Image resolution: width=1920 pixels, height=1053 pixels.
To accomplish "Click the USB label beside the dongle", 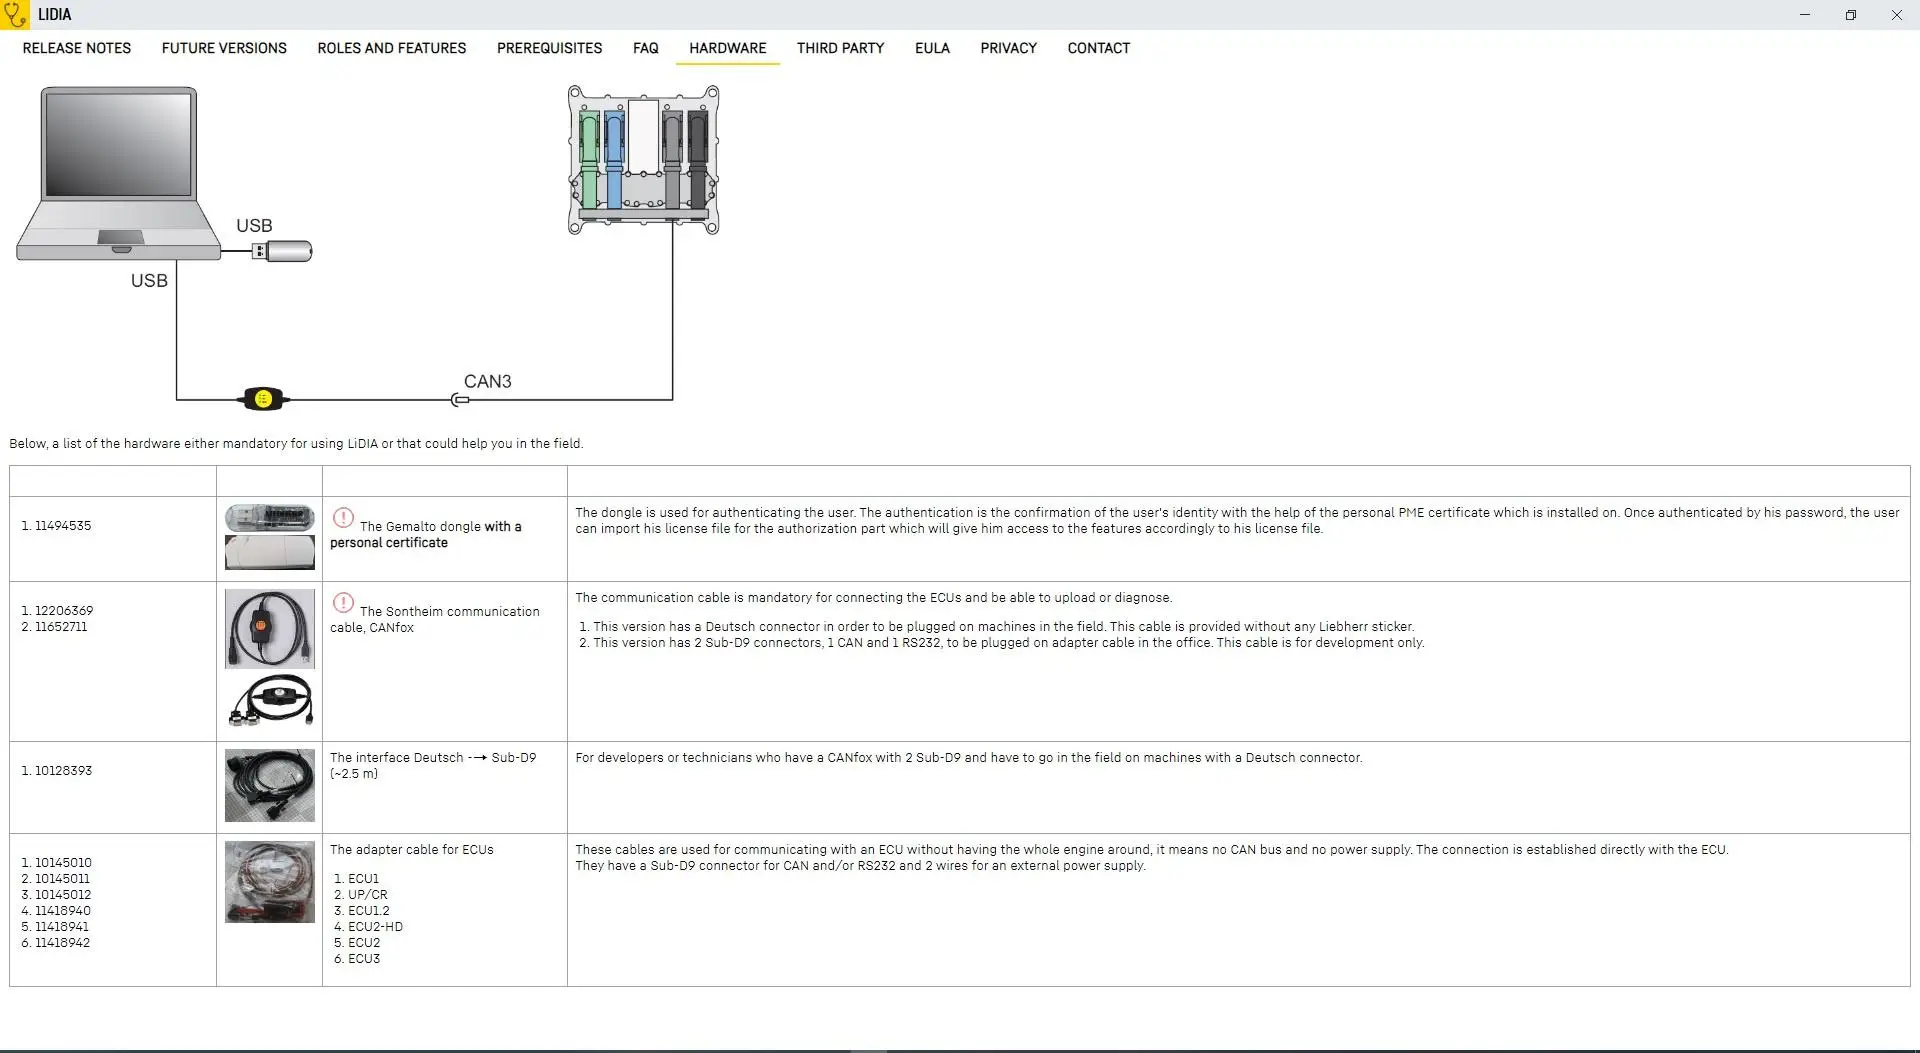I will (x=254, y=226).
